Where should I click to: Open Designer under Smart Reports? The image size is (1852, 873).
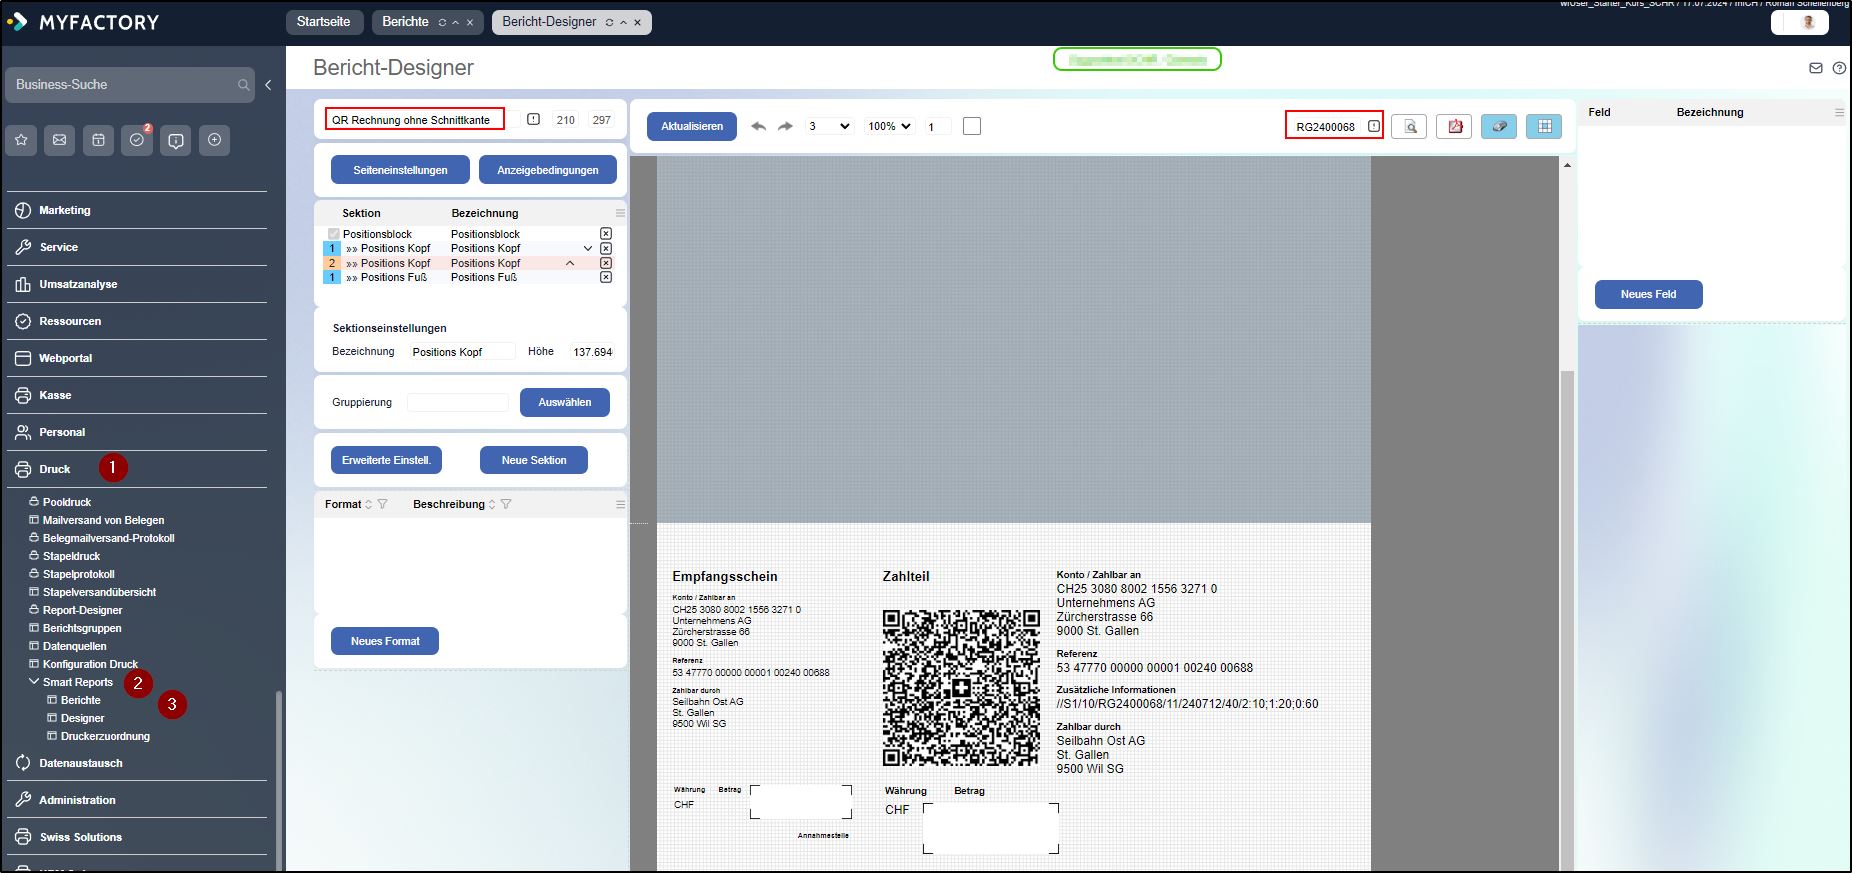(x=82, y=718)
